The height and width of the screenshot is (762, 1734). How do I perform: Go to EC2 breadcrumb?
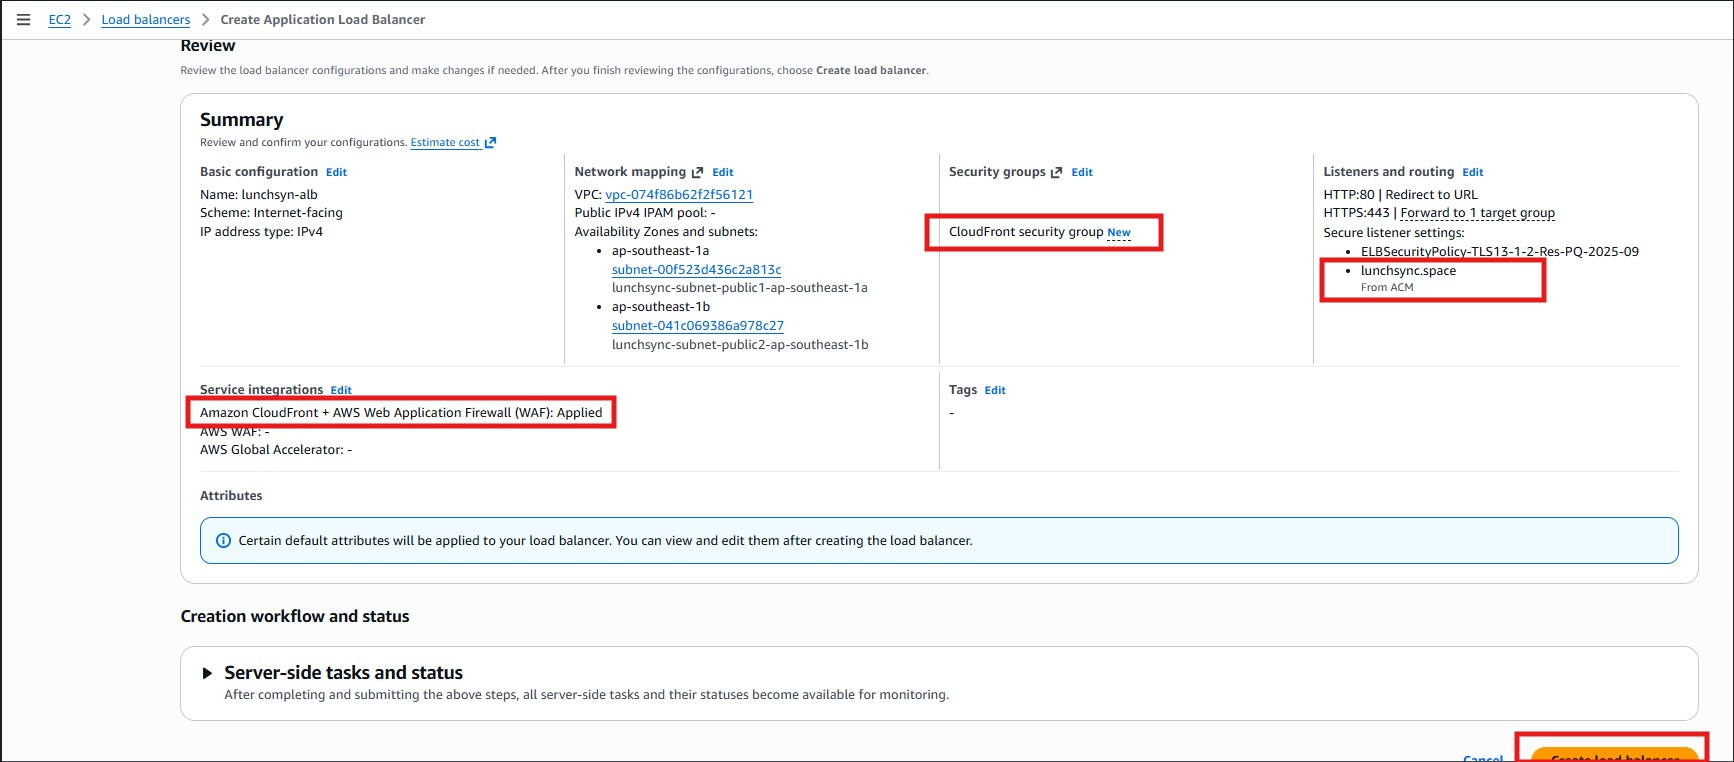(x=60, y=20)
